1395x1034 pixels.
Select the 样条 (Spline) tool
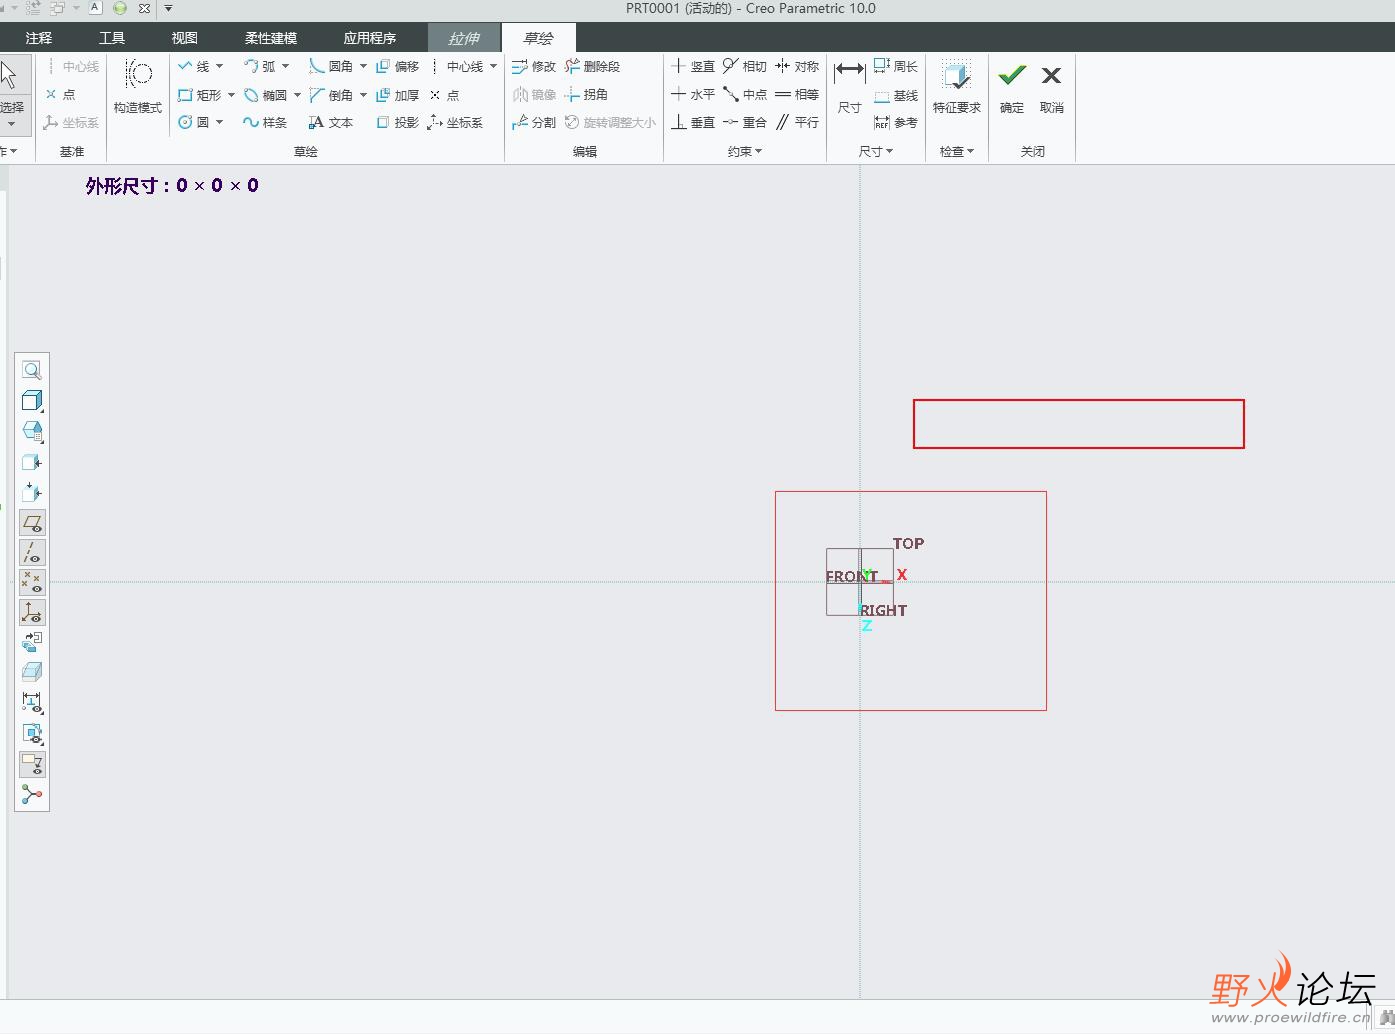(265, 122)
